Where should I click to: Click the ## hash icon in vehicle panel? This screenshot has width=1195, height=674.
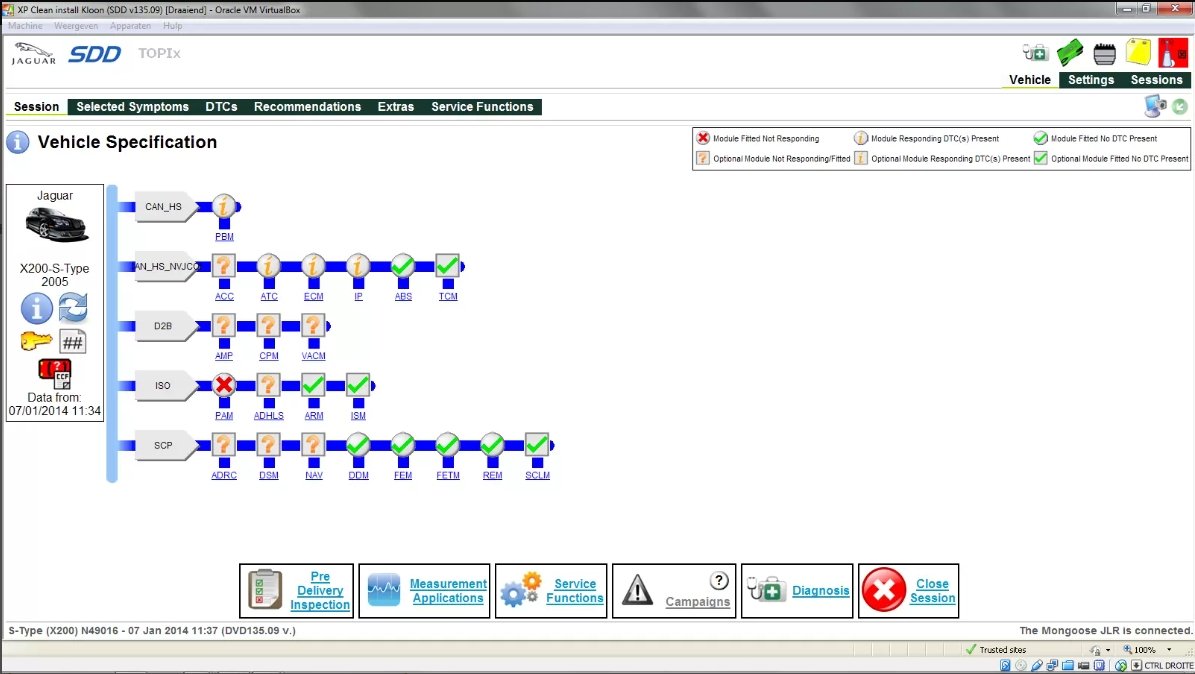click(x=72, y=342)
